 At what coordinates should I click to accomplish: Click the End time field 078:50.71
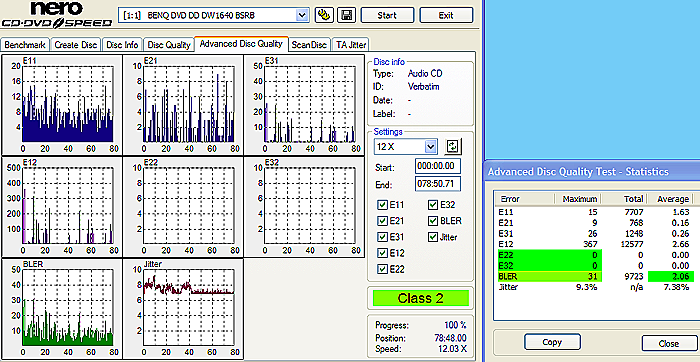[x=438, y=183]
